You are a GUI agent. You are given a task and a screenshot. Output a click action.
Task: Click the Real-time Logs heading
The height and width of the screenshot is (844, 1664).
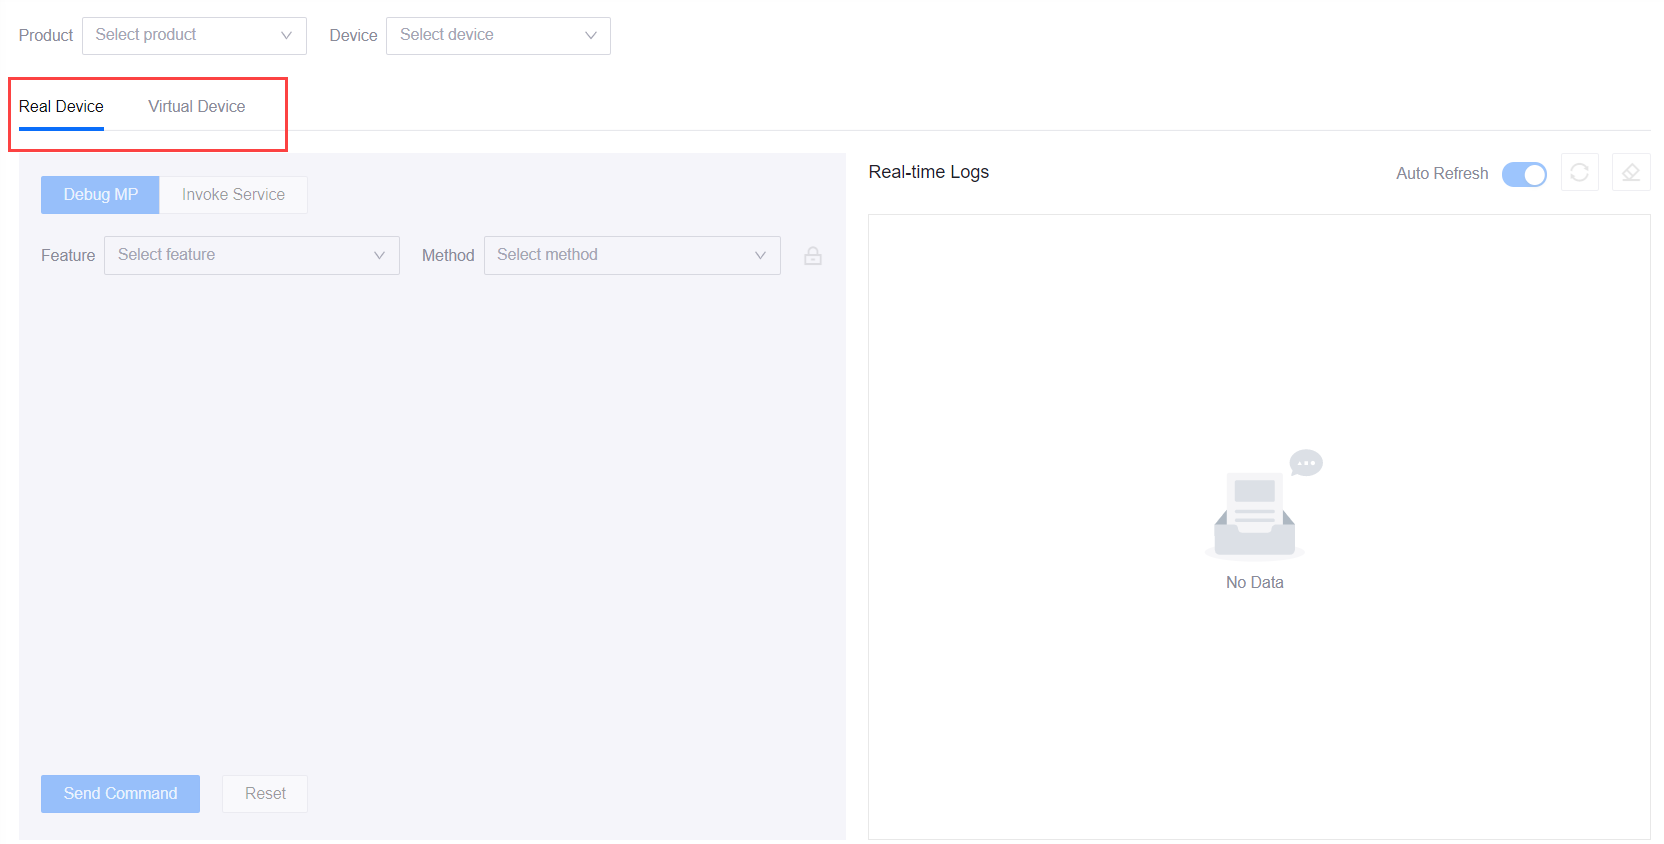pos(928,172)
